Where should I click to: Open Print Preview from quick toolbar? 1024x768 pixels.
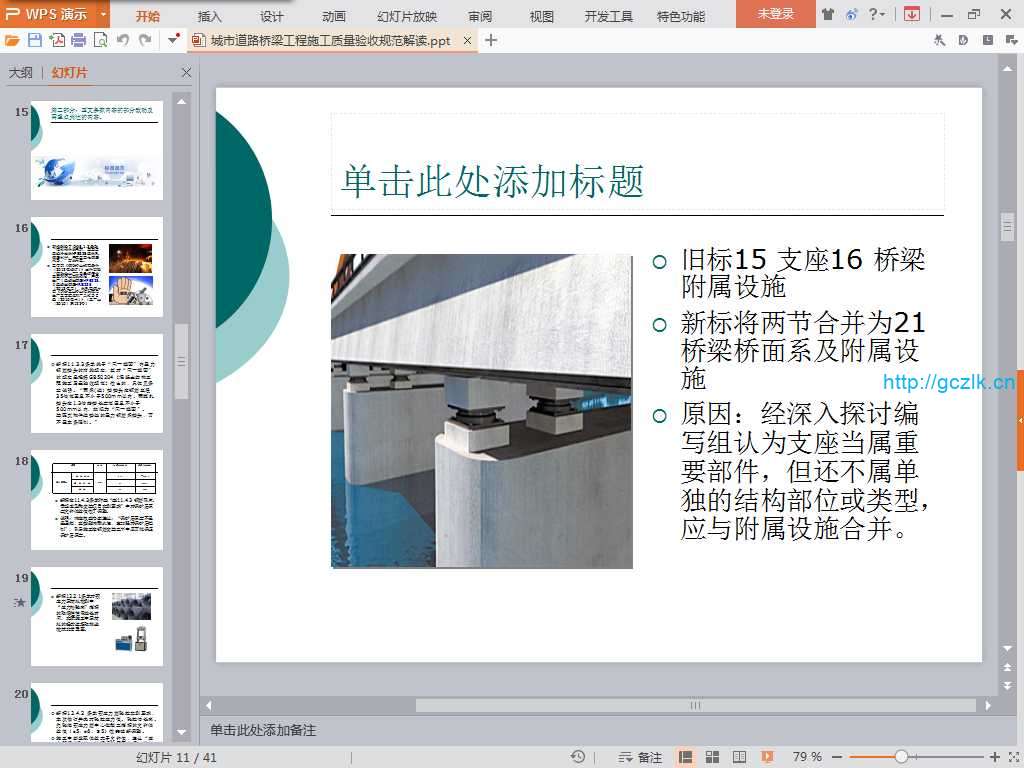point(100,40)
